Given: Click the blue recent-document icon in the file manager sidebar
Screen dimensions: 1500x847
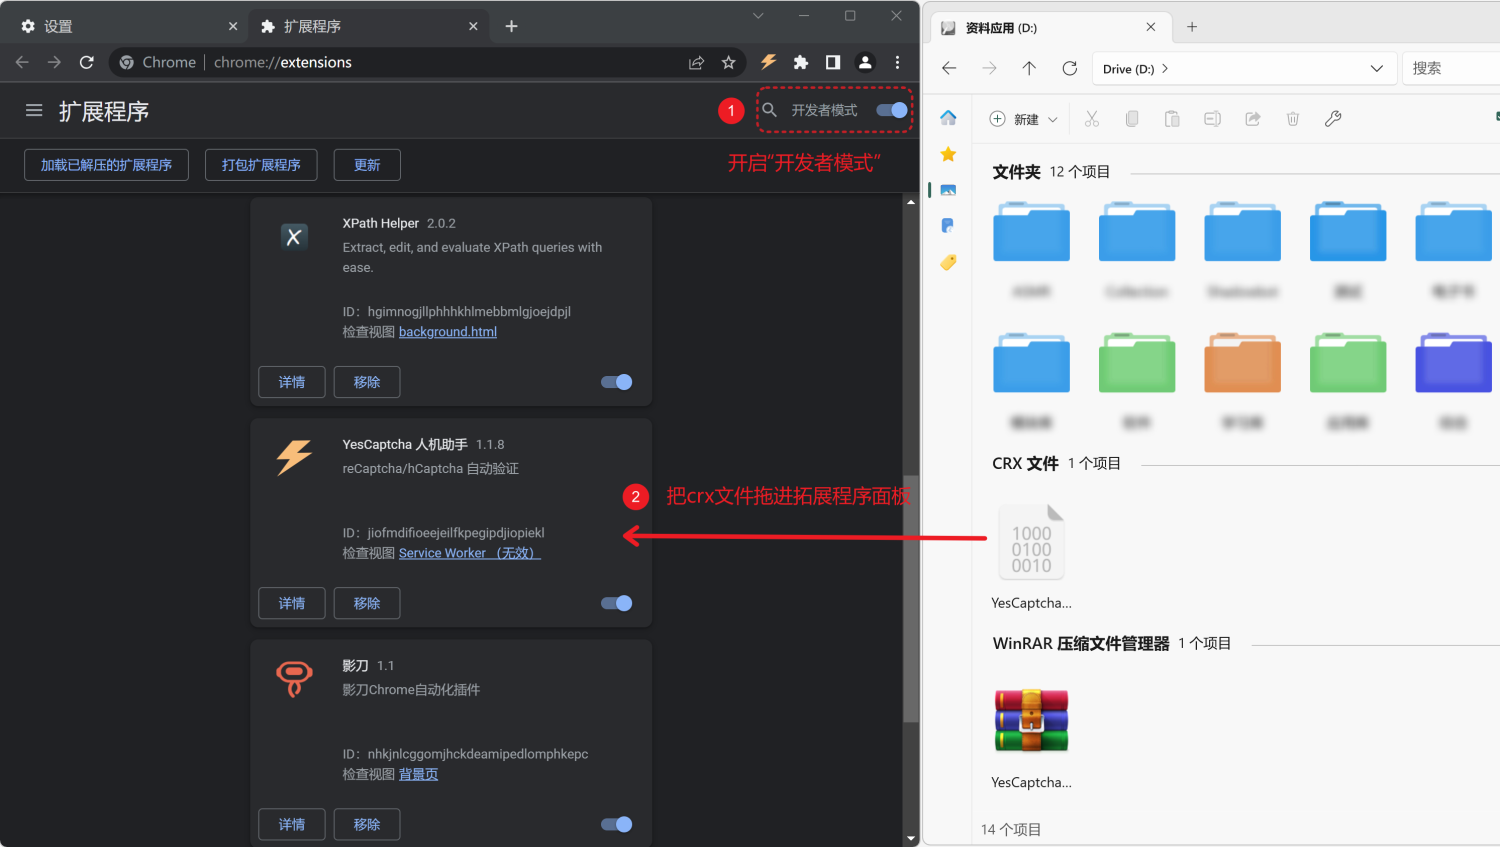Looking at the screenshot, I should point(948,226).
